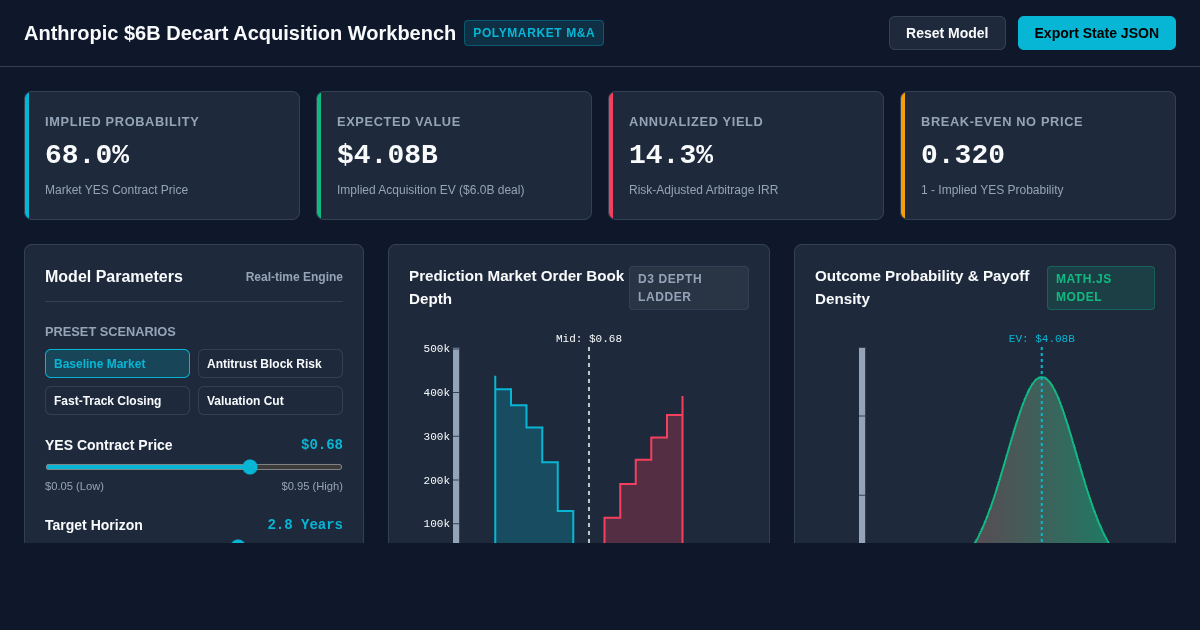Viewport: 1200px width, 630px height.
Task: Click the PRESET SCENARIOS label
Action: [110, 331]
